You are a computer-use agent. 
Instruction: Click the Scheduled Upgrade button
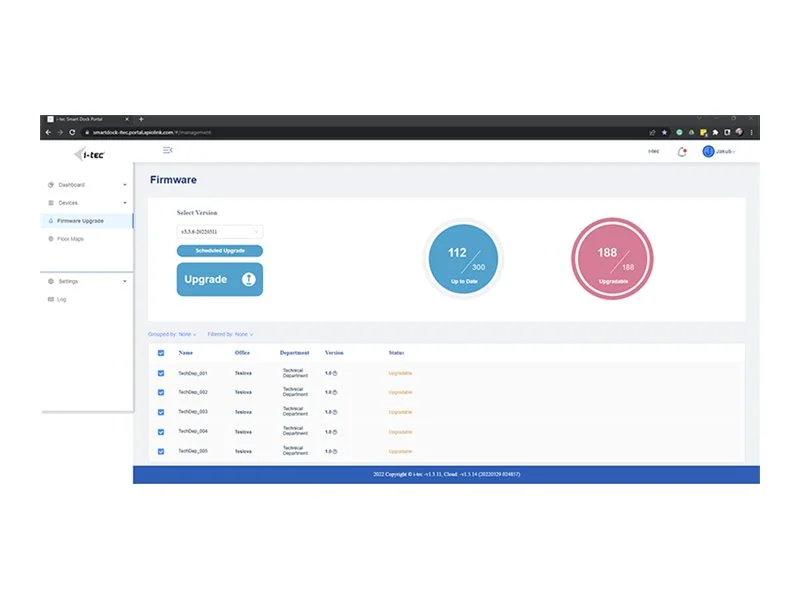[219, 251]
